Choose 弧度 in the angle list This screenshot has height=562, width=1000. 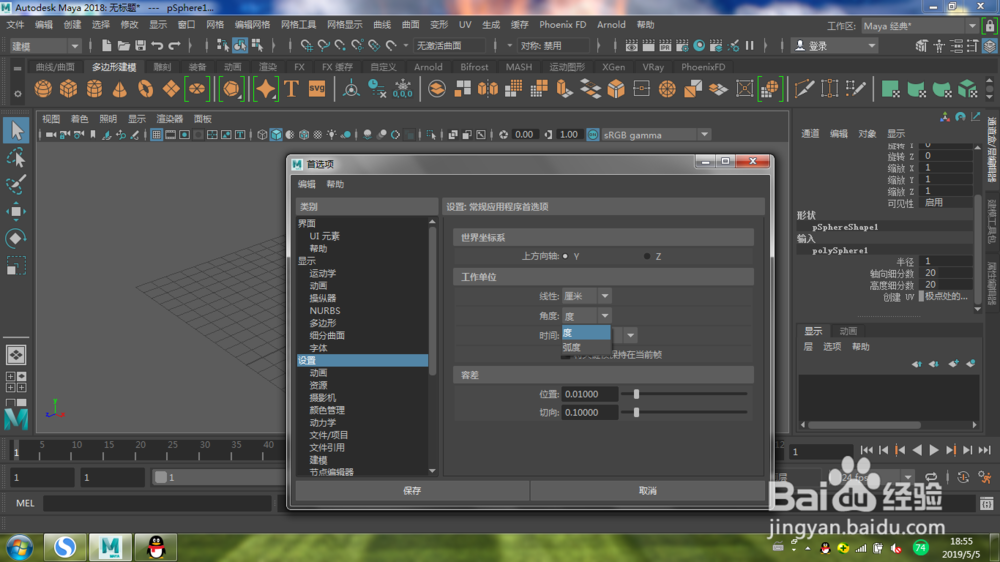tap(585, 348)
